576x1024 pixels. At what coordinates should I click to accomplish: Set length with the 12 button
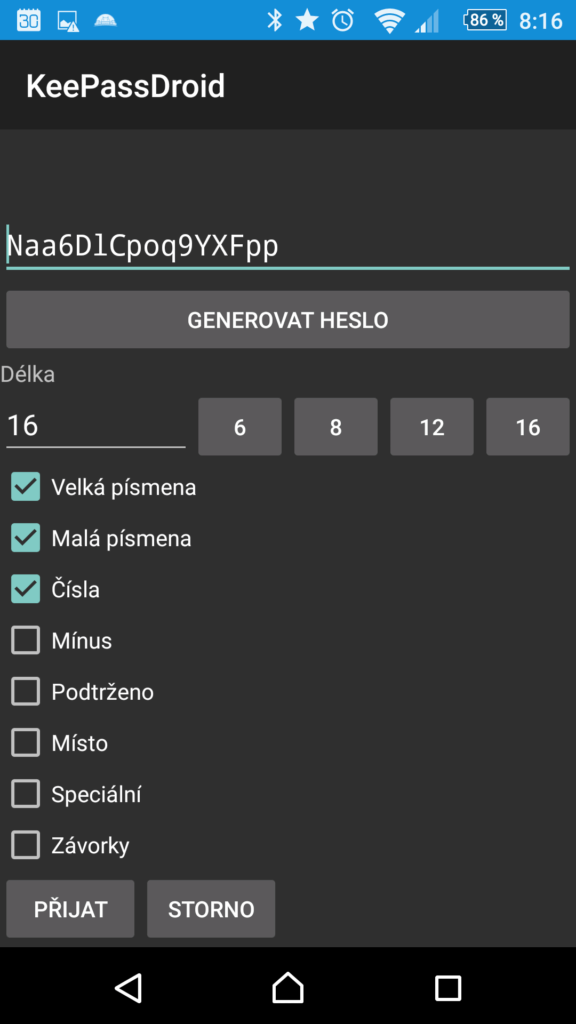pyautogui.click(x=432, y=426)
